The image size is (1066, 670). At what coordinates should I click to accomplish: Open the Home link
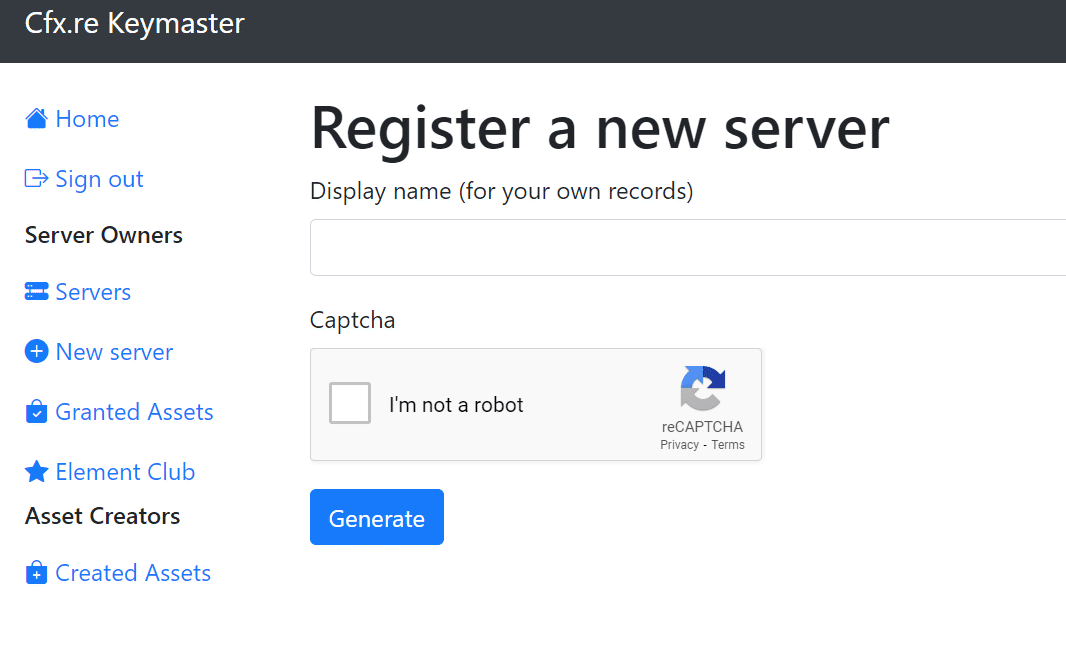(x=87, y=119)
